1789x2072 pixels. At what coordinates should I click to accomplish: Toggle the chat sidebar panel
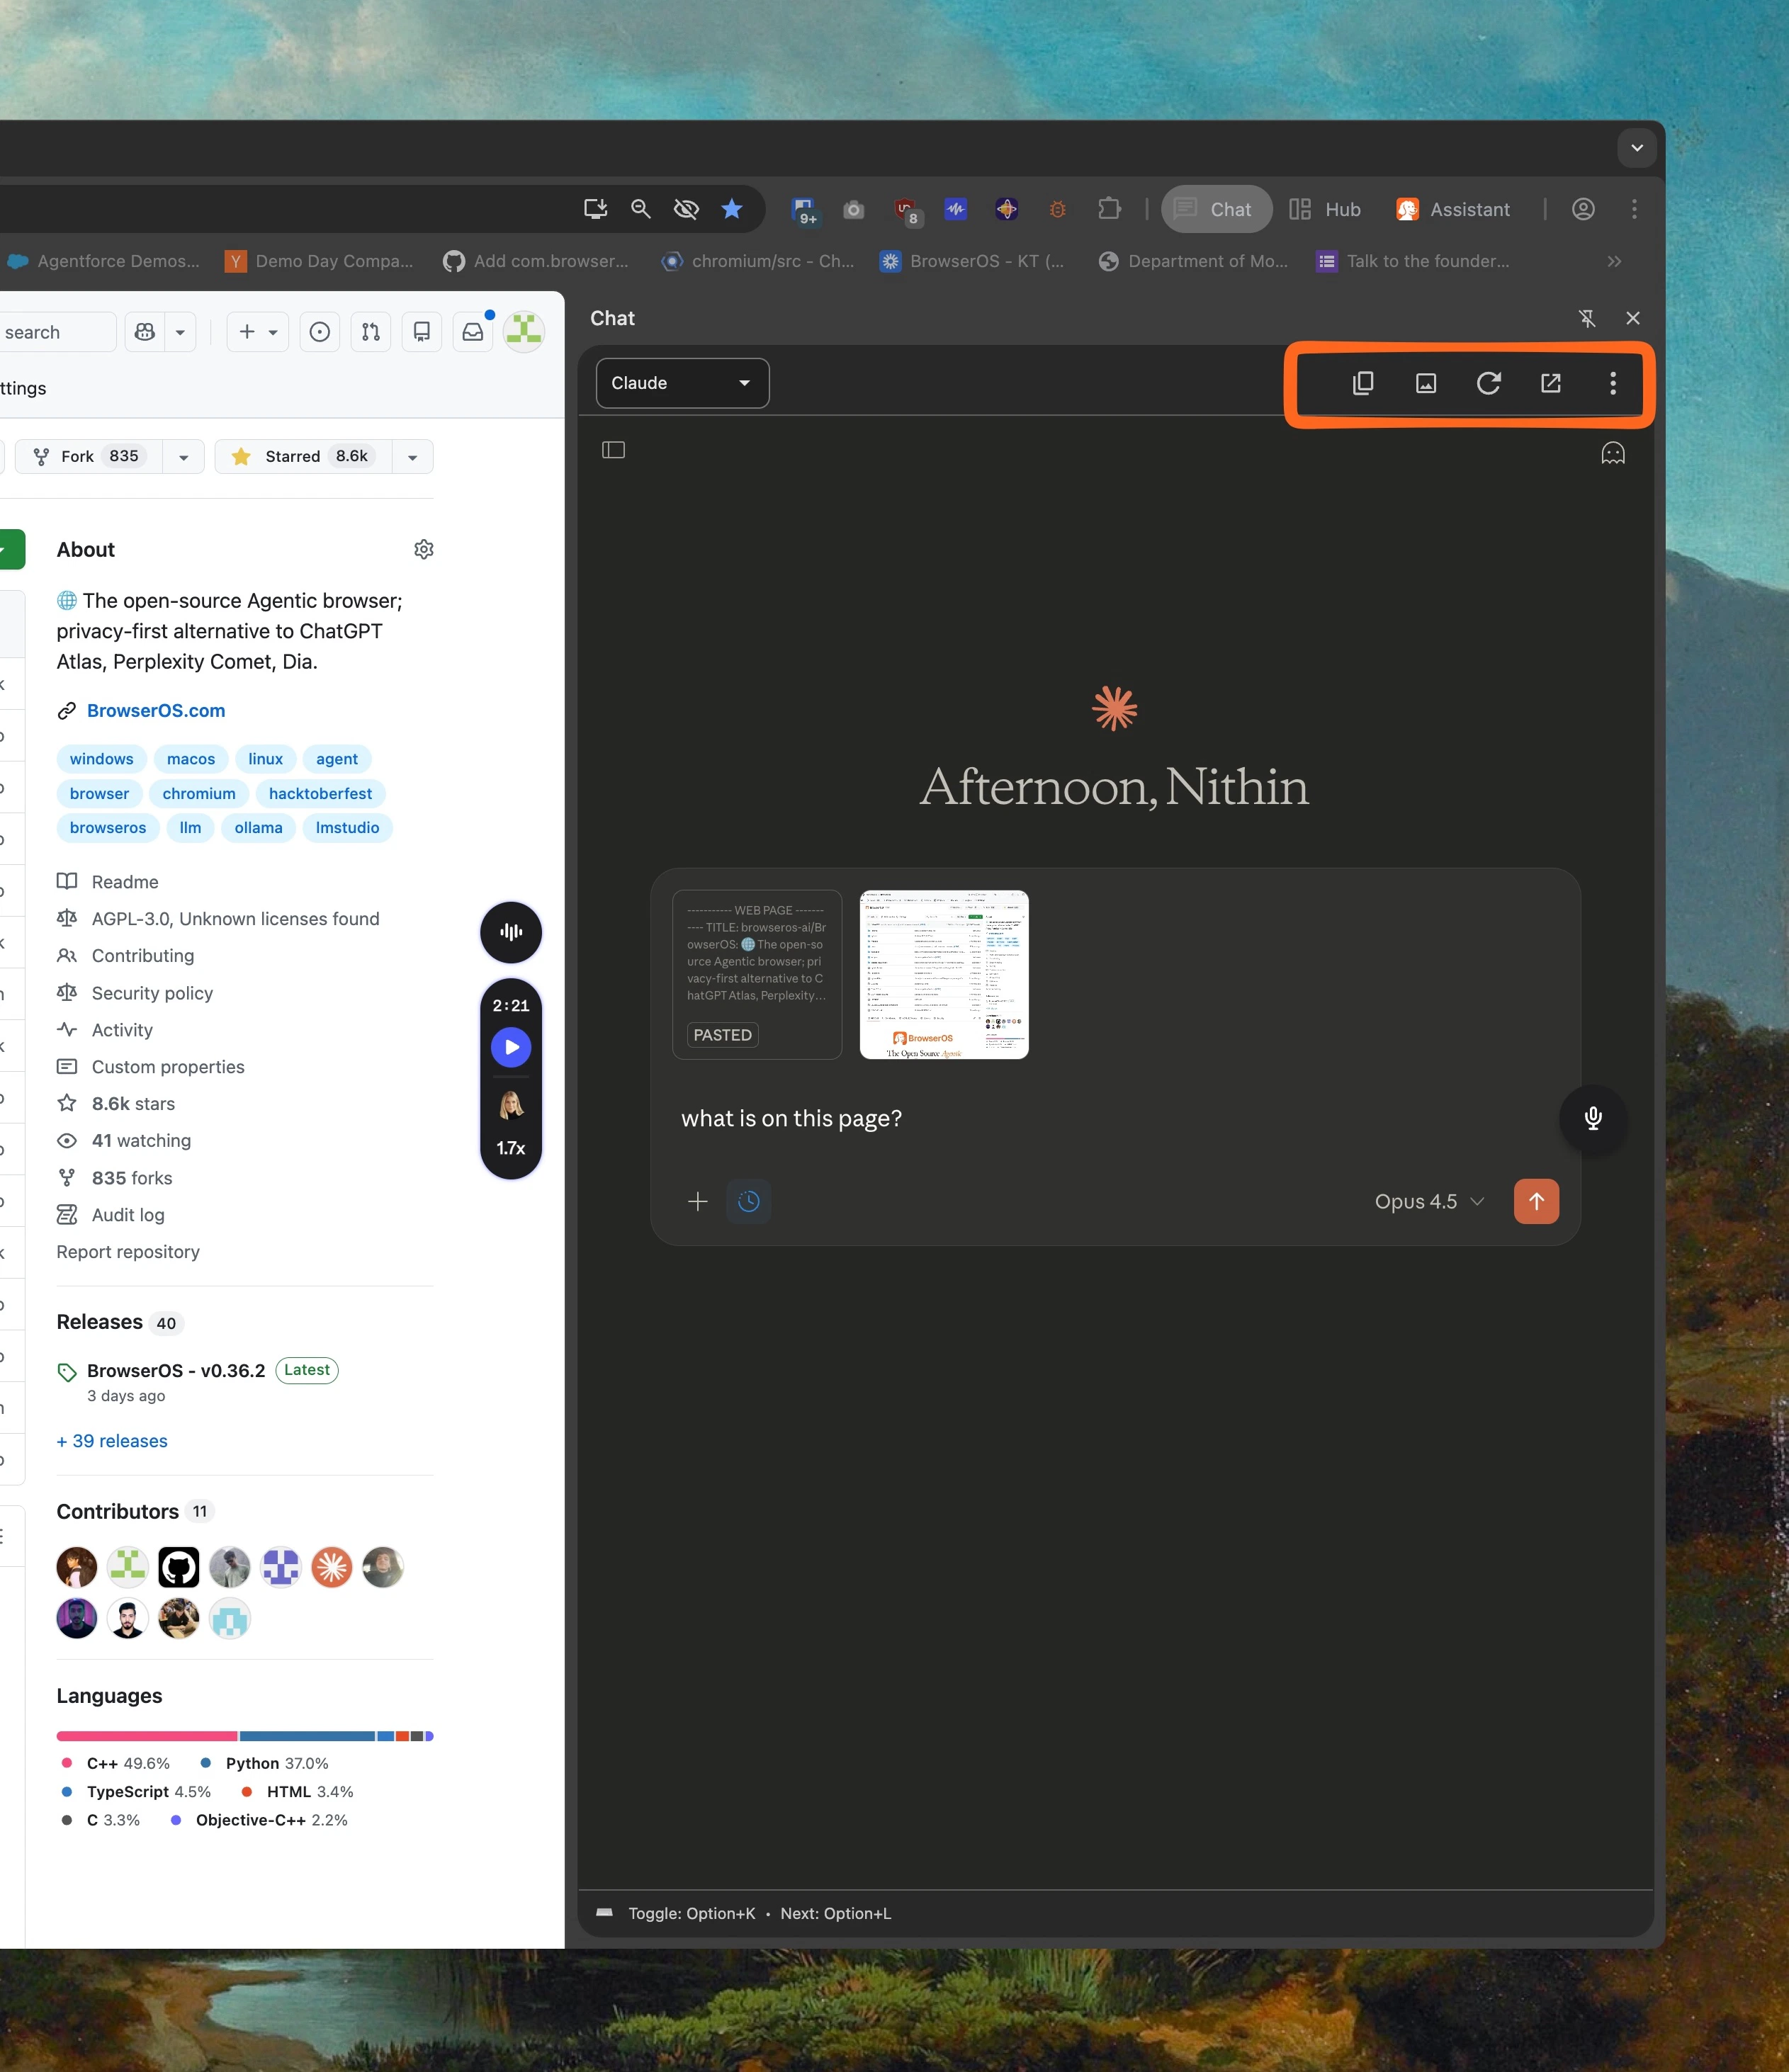(x=613, y=450)
